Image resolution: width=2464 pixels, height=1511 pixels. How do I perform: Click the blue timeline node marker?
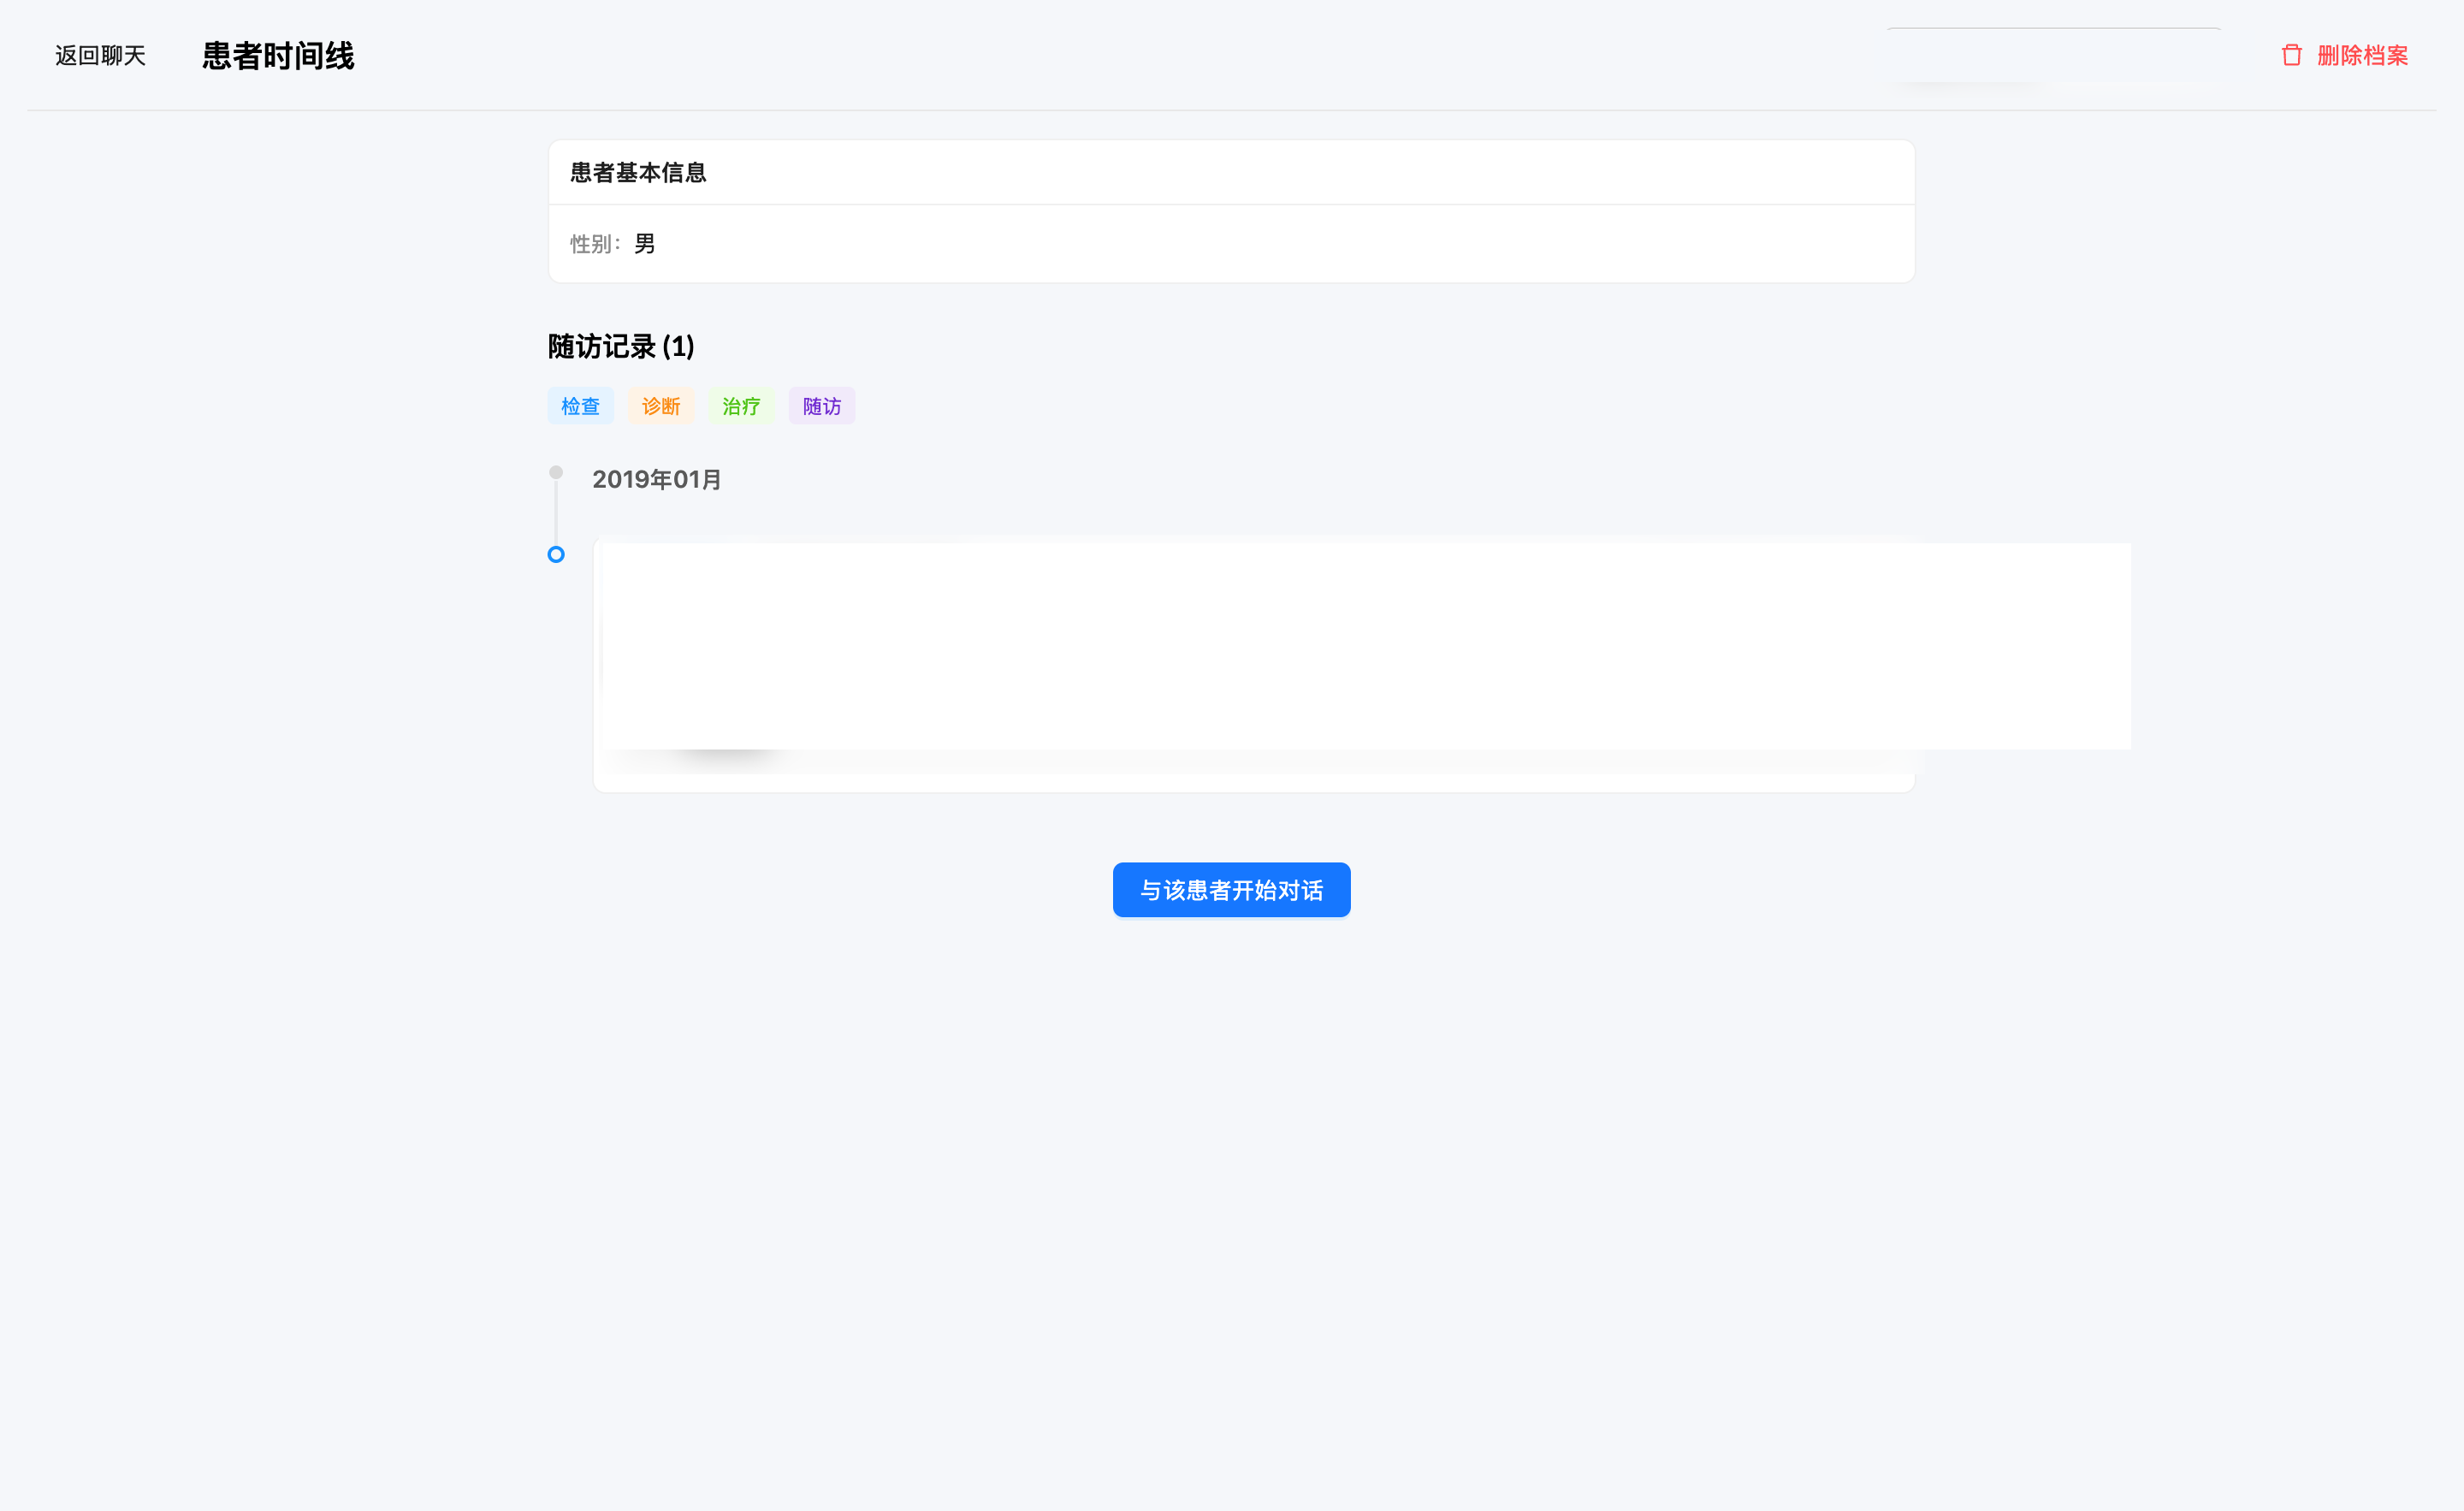556,554
